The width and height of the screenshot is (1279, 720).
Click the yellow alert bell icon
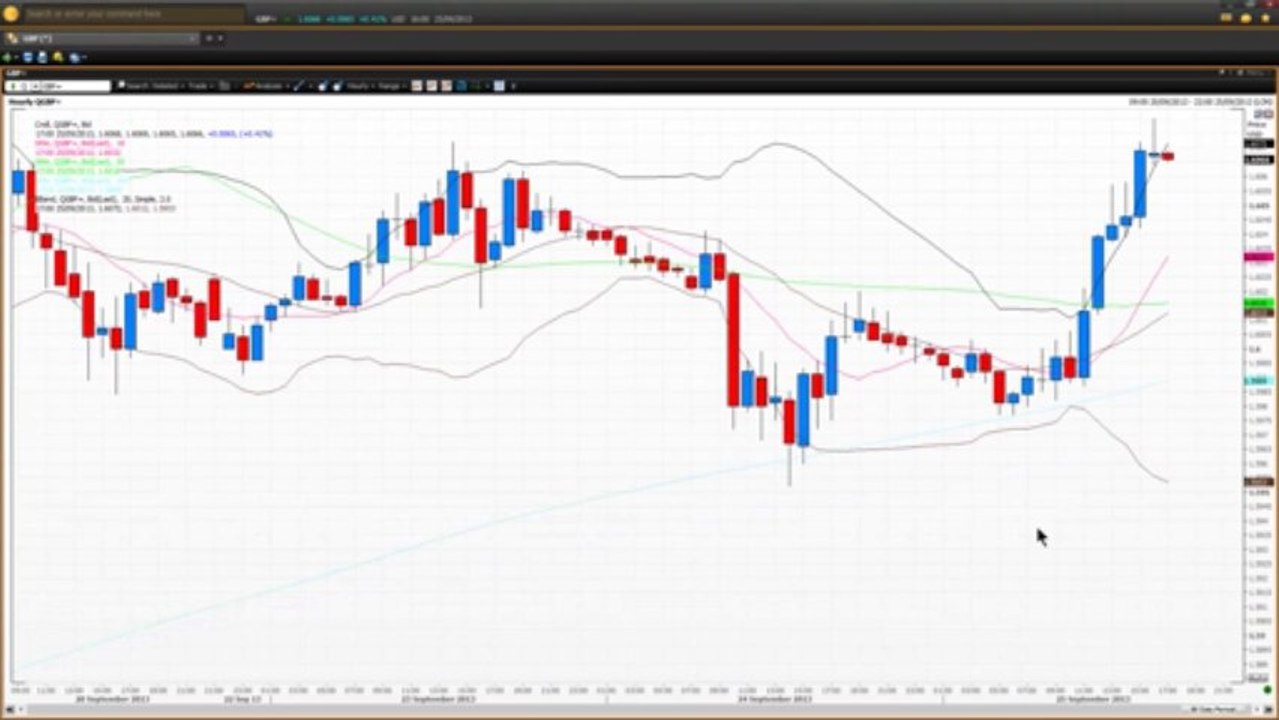(58, 58)
